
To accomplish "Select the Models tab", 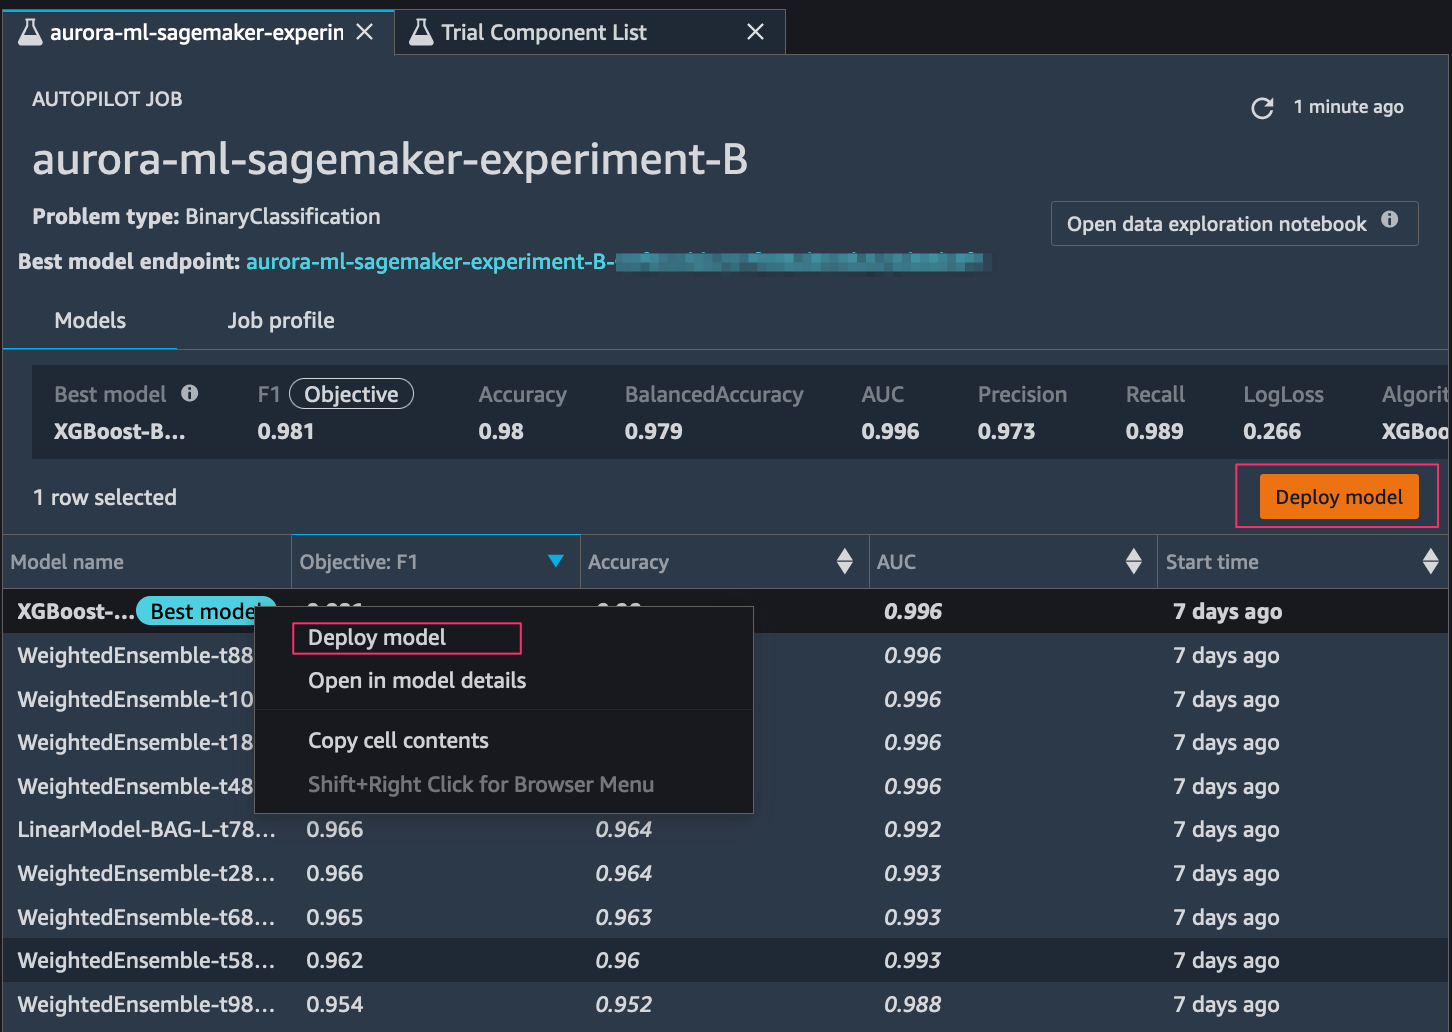I will (90, 321).
